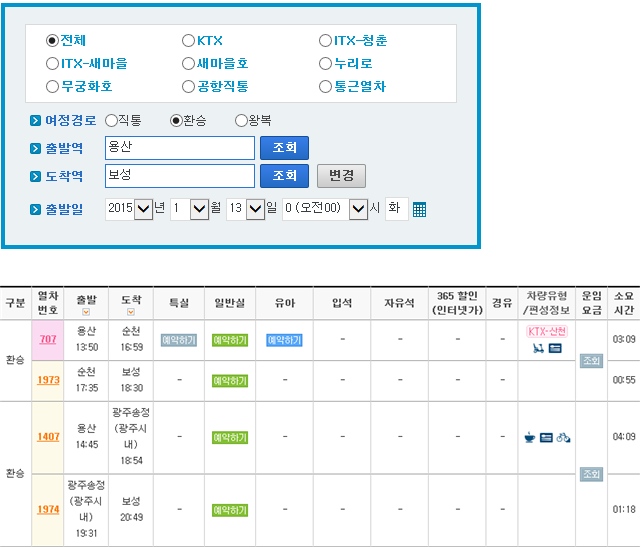Click the wheelchair seat icon for train 707

click(x=538, y=348)
